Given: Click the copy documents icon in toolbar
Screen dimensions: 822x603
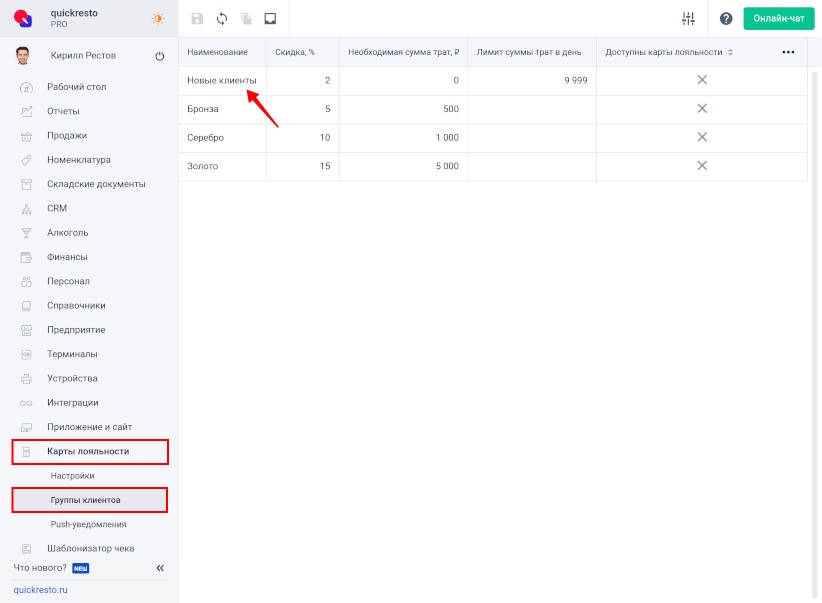Looking at the screenshot, I should coord(246,19).
